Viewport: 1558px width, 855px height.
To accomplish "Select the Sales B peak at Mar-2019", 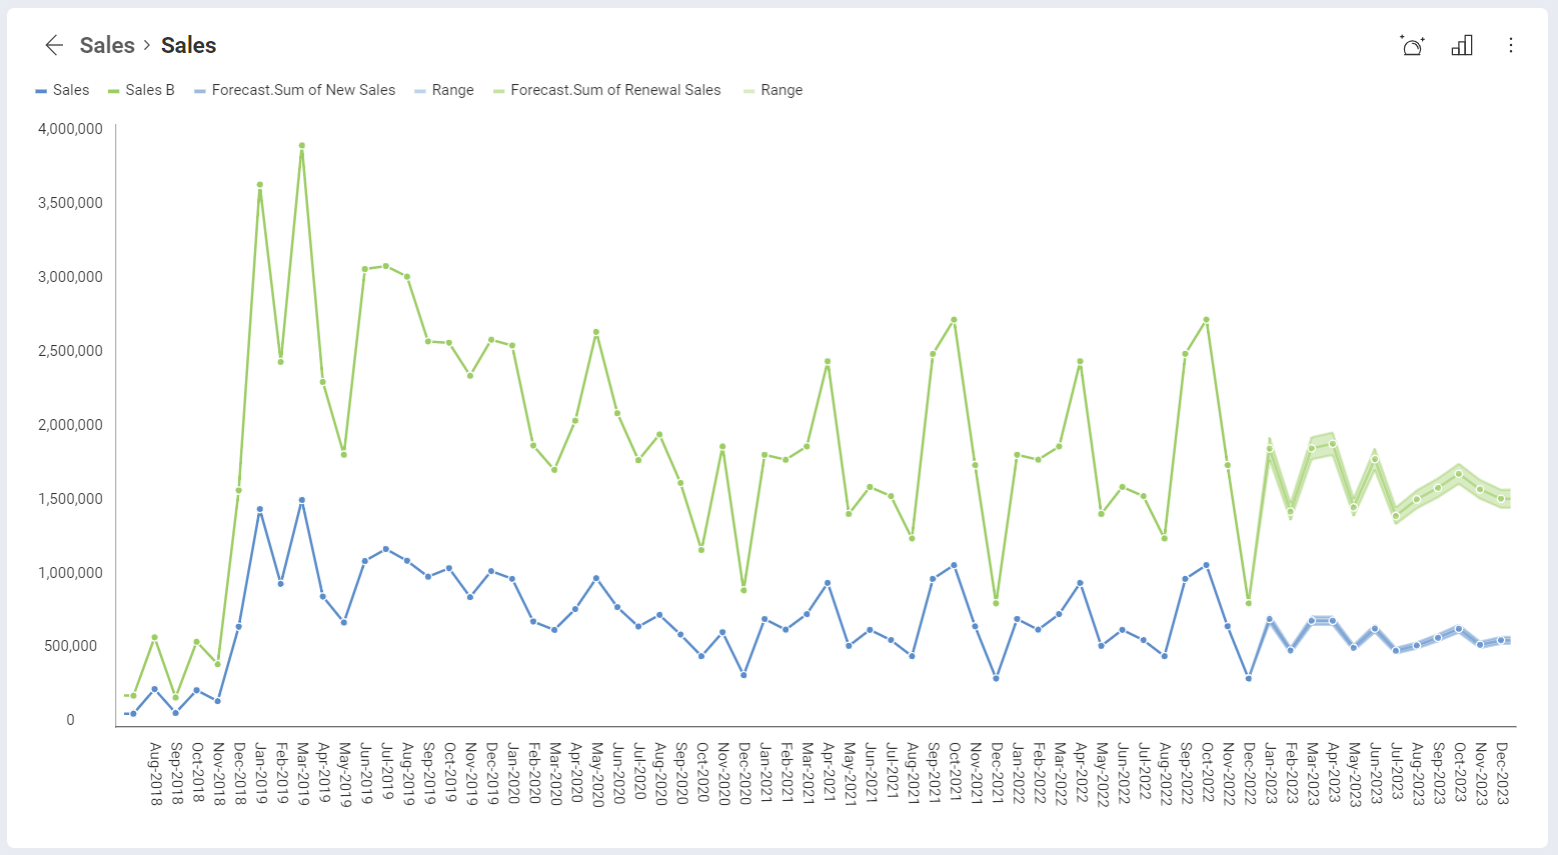I will click(x=301, y=146).
